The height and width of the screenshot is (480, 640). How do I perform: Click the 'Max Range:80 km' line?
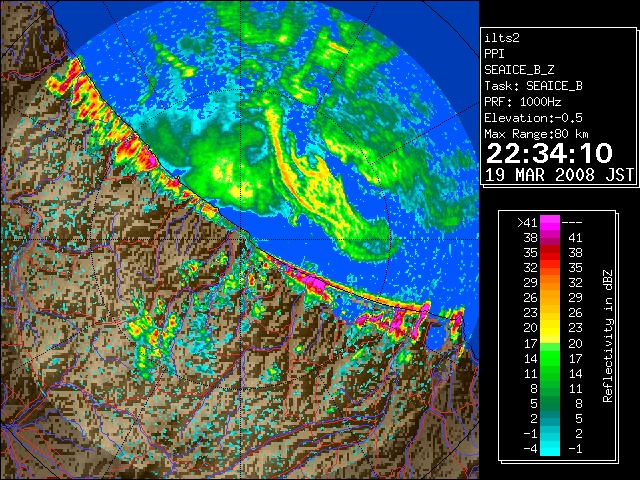tap(536, 134)
